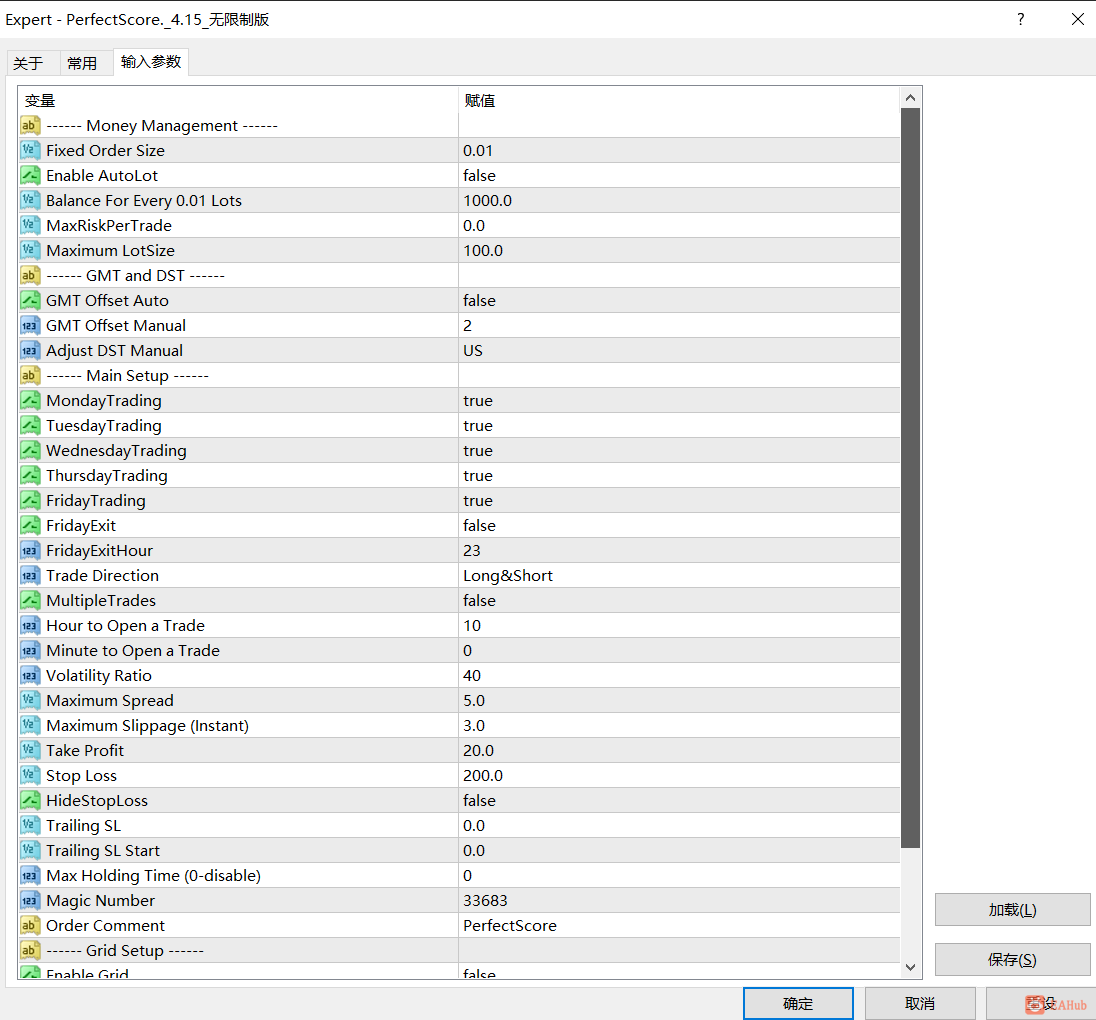This screenshot has width=1096, height=1020.
Task: Click the boolean icon next to TuesdayTrading
Action: (x=30, y=426)
